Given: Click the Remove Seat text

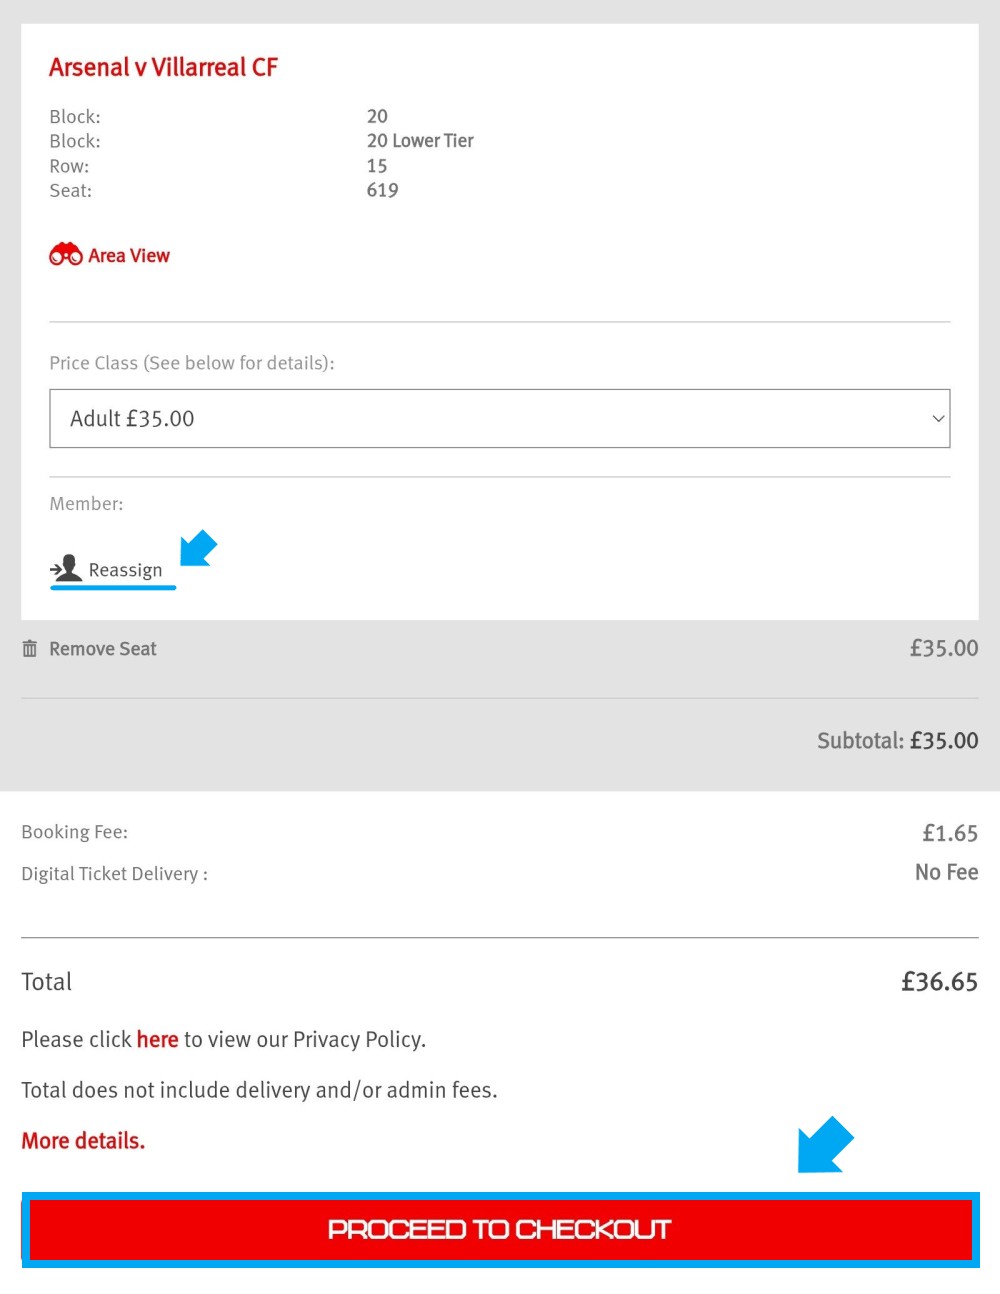Looking at the screenshot, I should 103,649.
